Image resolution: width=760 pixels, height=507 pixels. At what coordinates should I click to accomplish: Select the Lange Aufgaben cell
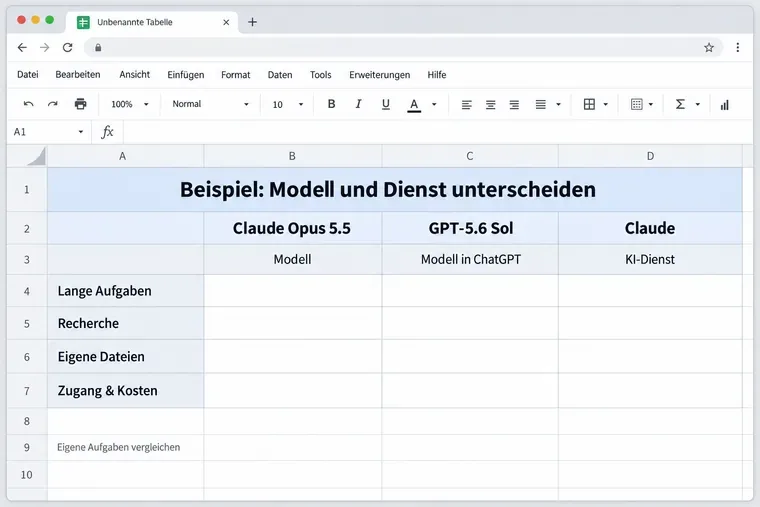(126, 291)
